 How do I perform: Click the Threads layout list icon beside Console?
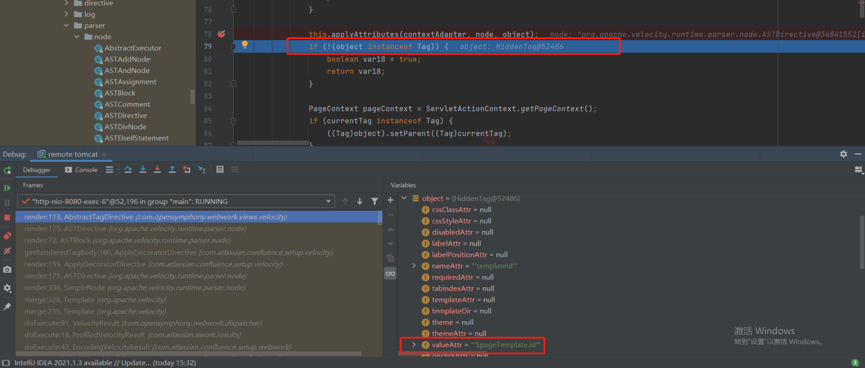point(109,170)
